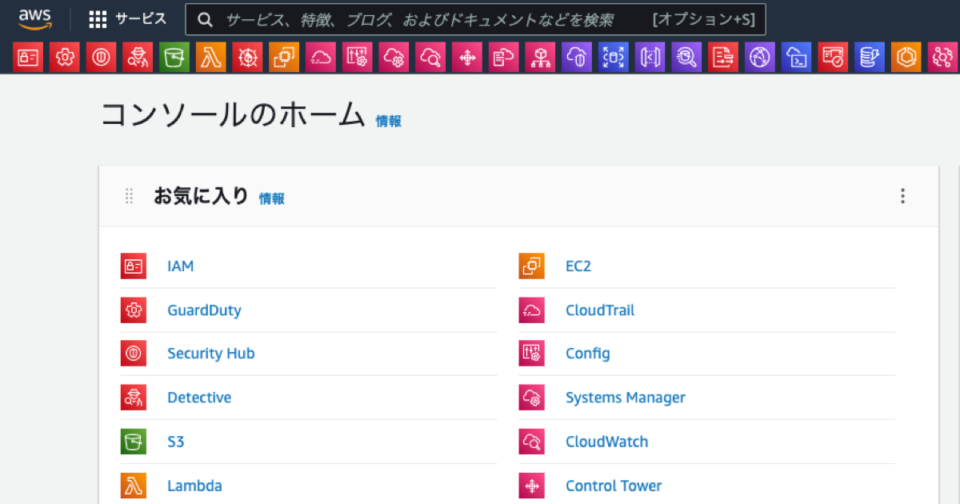Open the blue CloudShell terminal shortcut
This screenshot has height=504, width=960.
(796, 58)
